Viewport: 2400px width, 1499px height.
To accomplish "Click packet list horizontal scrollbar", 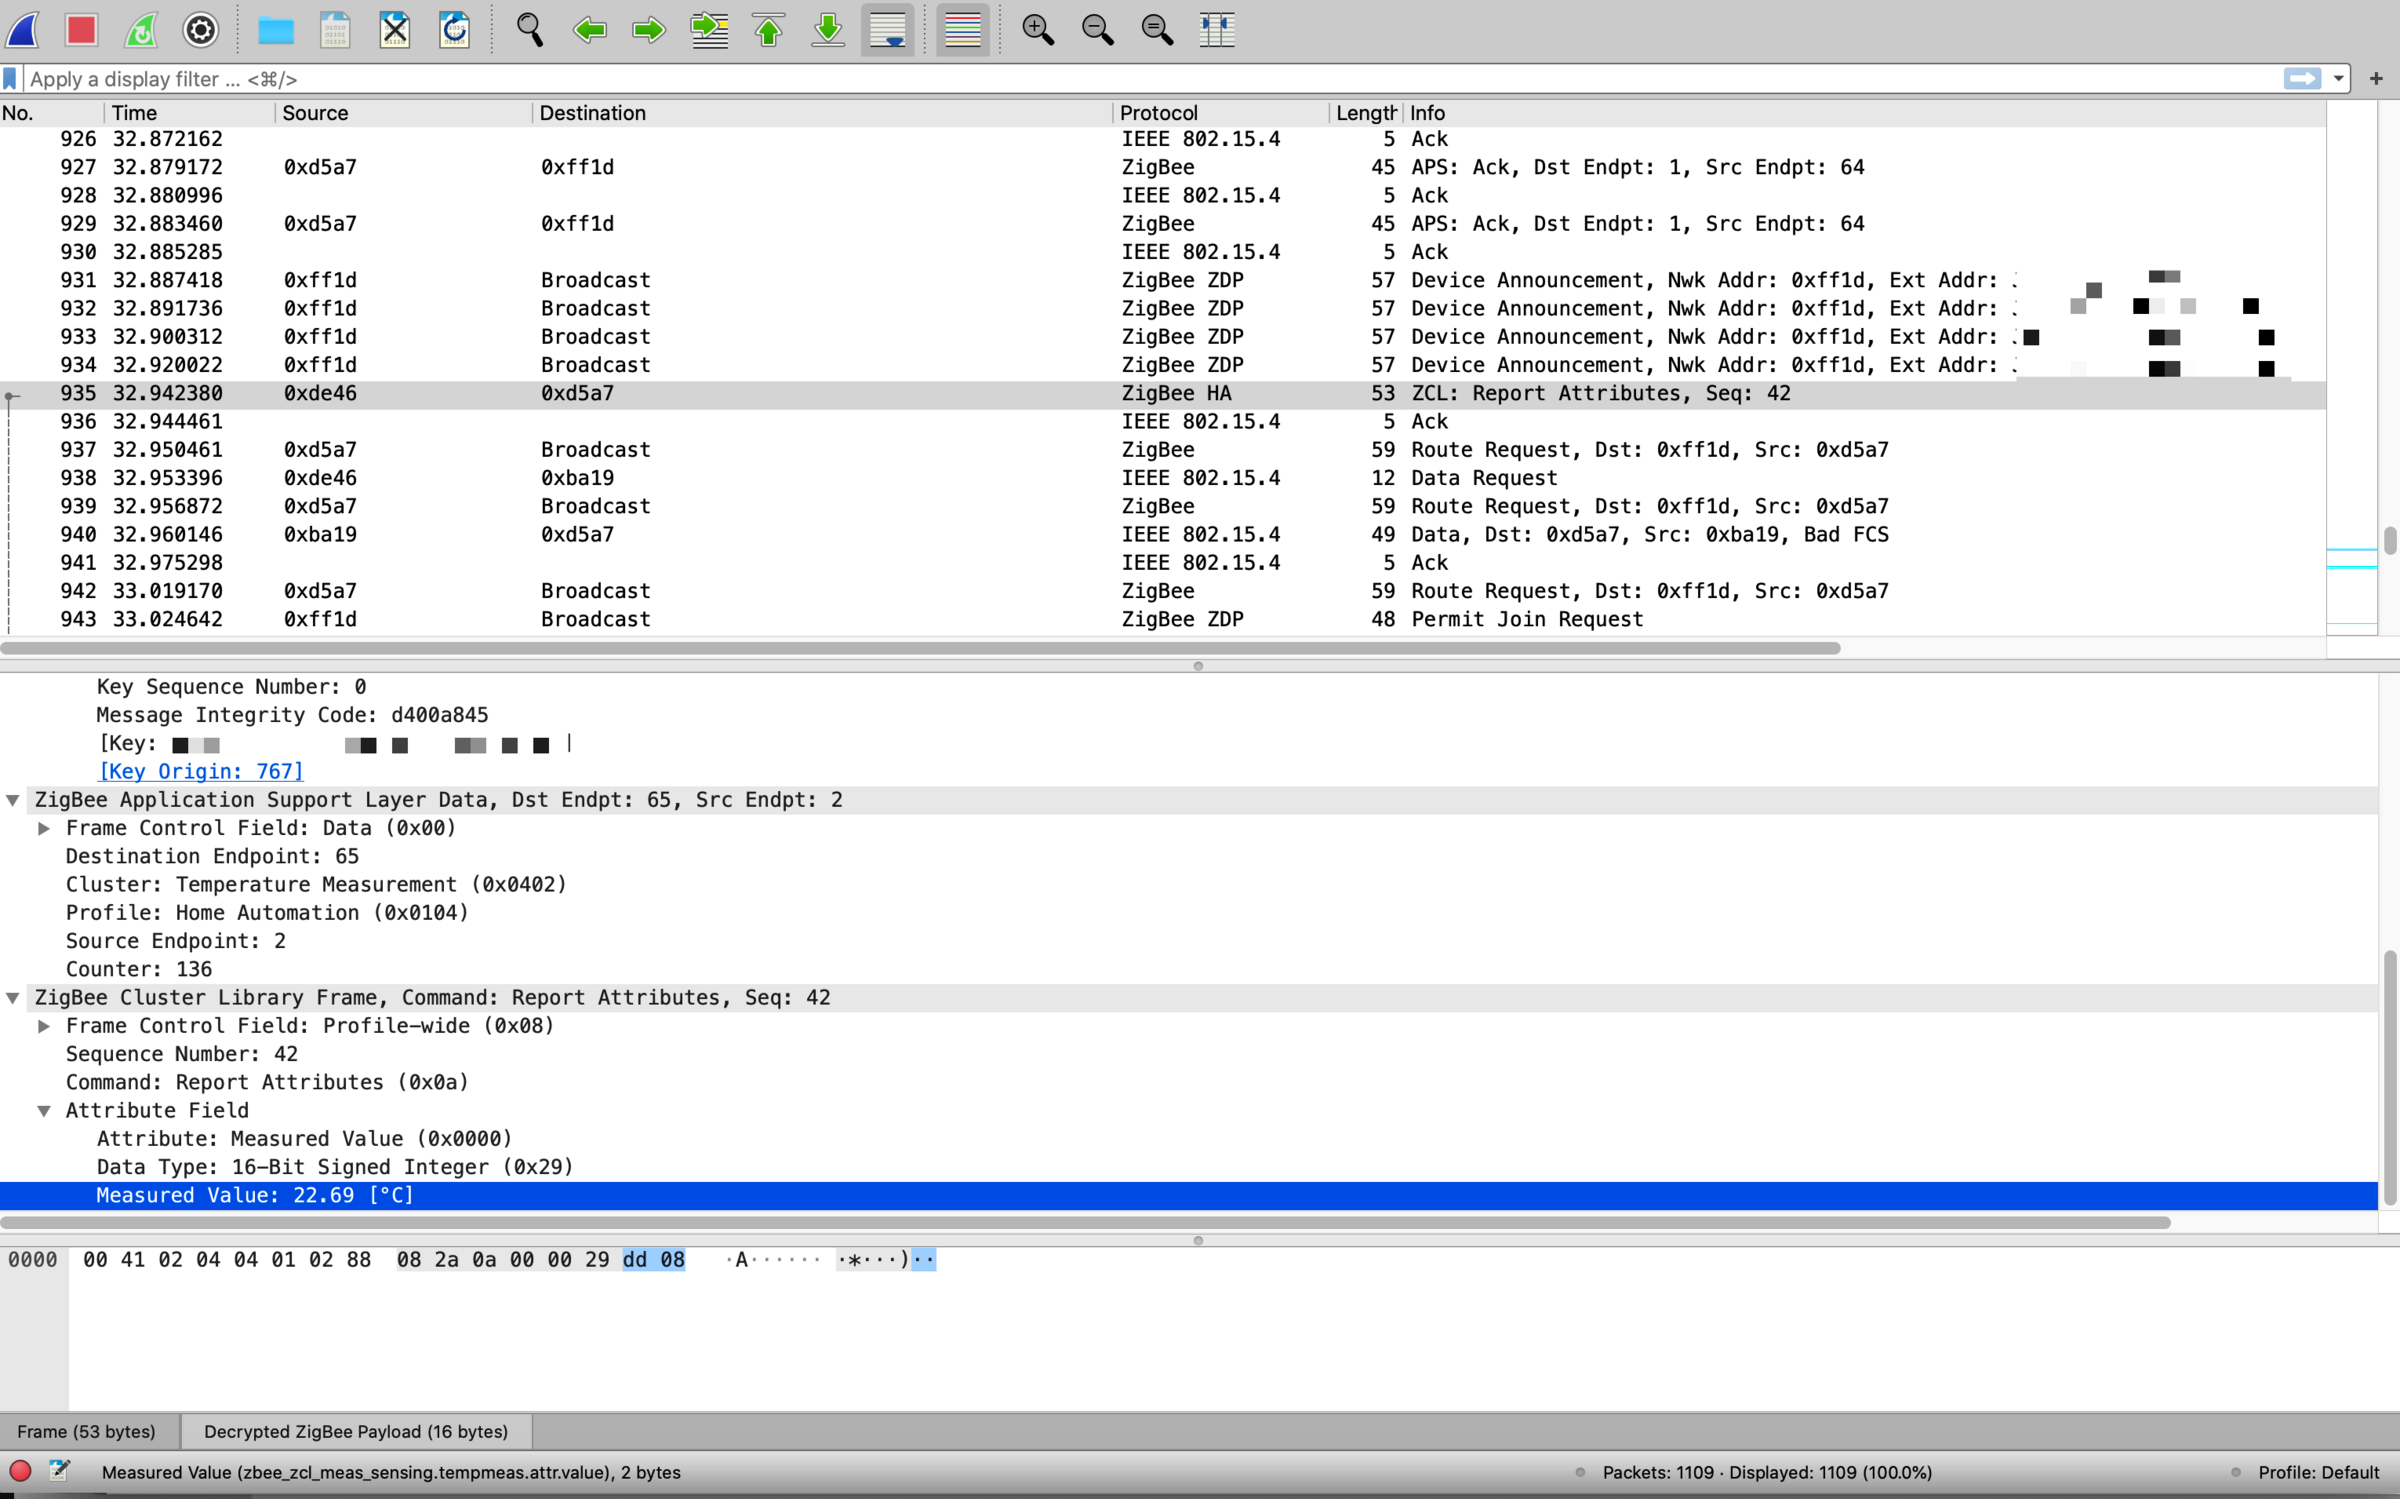I will point(920,648).
